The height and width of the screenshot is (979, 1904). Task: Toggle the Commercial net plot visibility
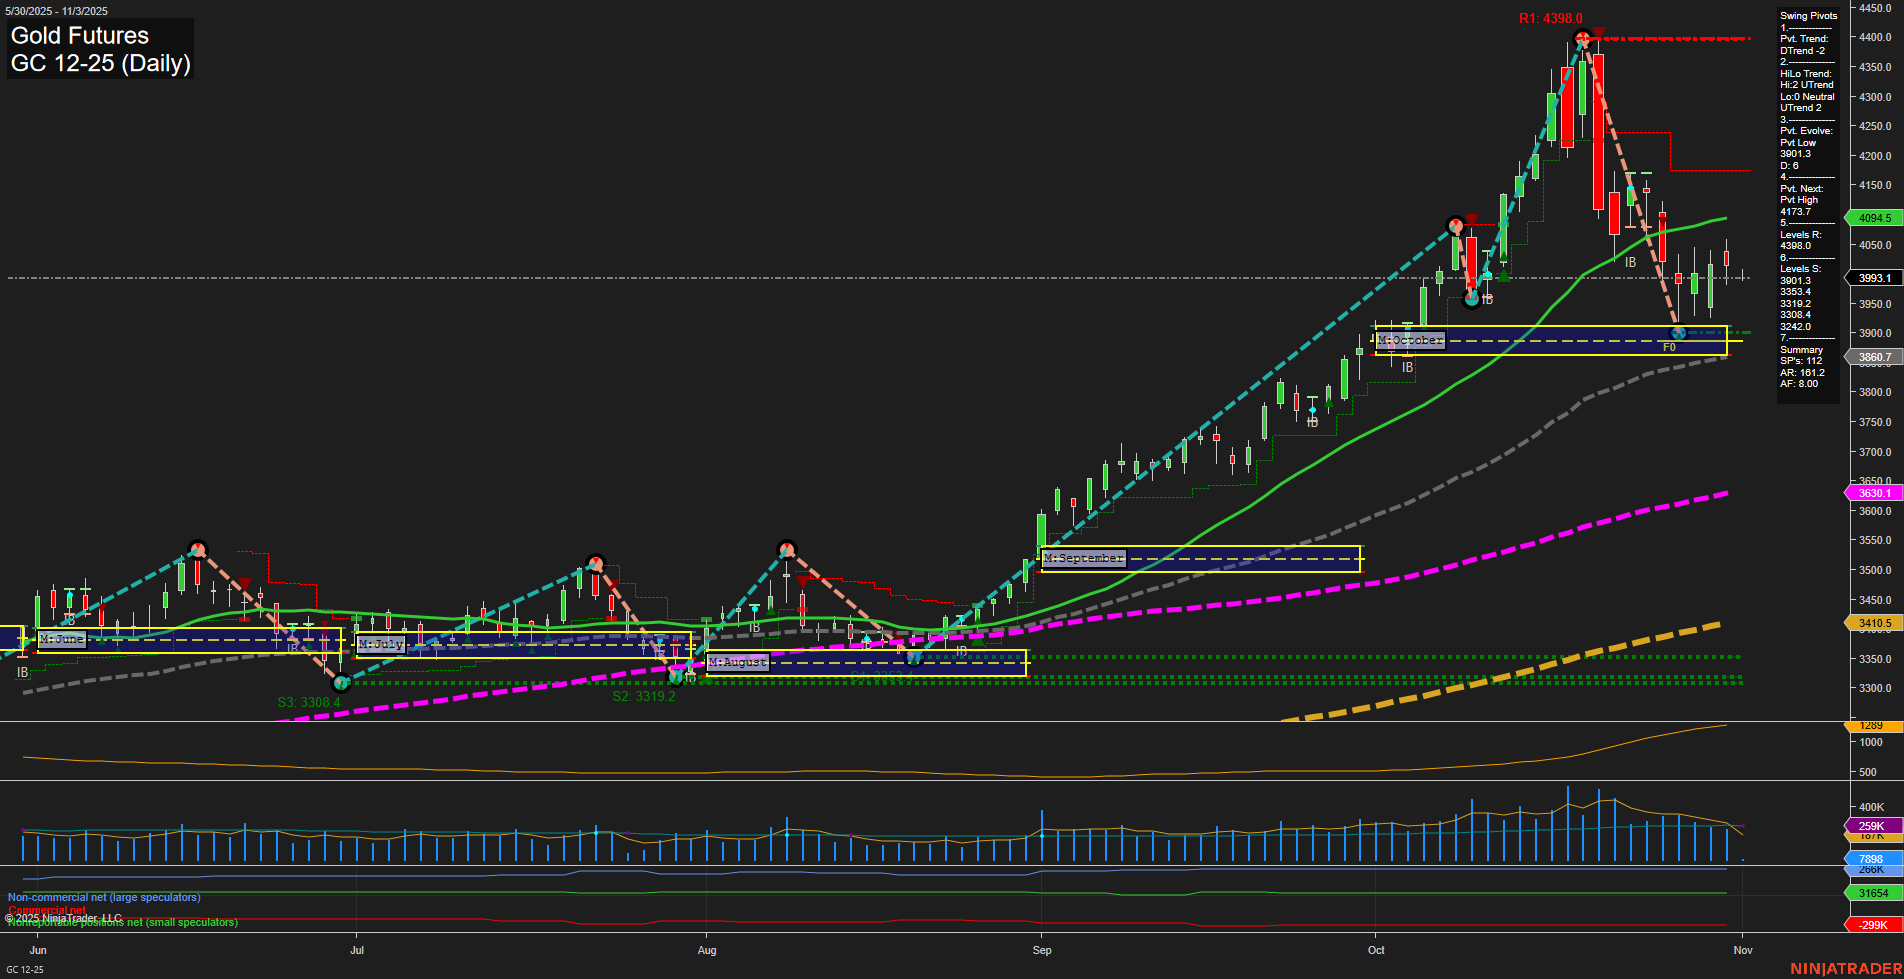click(46, 910)
